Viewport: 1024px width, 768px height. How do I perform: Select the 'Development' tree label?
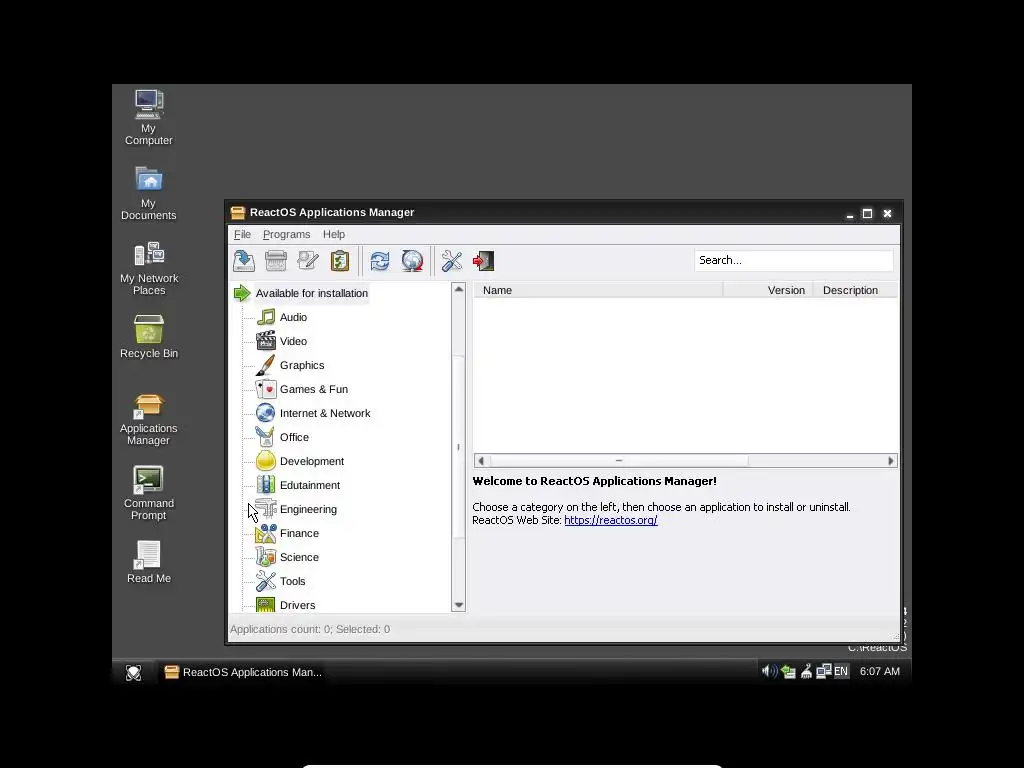click(312, 461)
